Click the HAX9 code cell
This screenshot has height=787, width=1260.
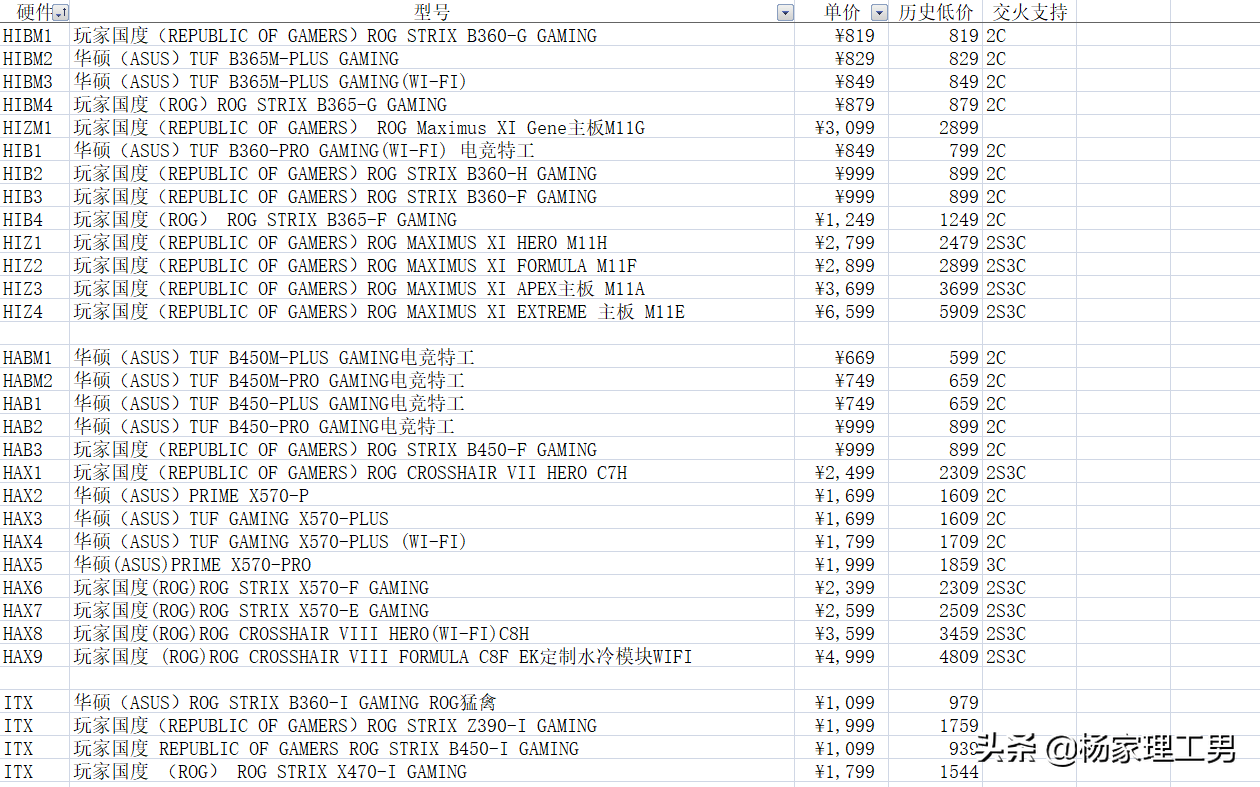[35, 657]
